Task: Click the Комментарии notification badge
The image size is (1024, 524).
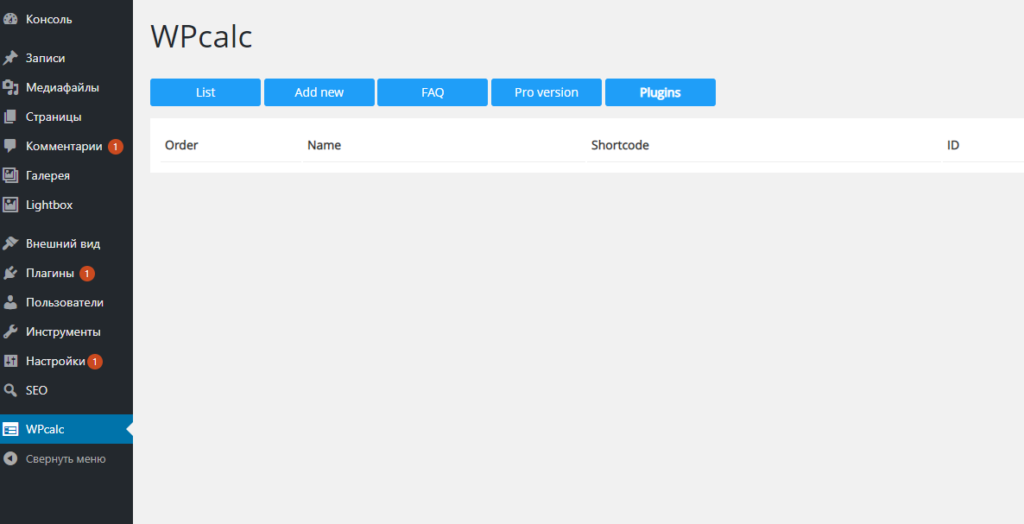Action: point(116,146)
